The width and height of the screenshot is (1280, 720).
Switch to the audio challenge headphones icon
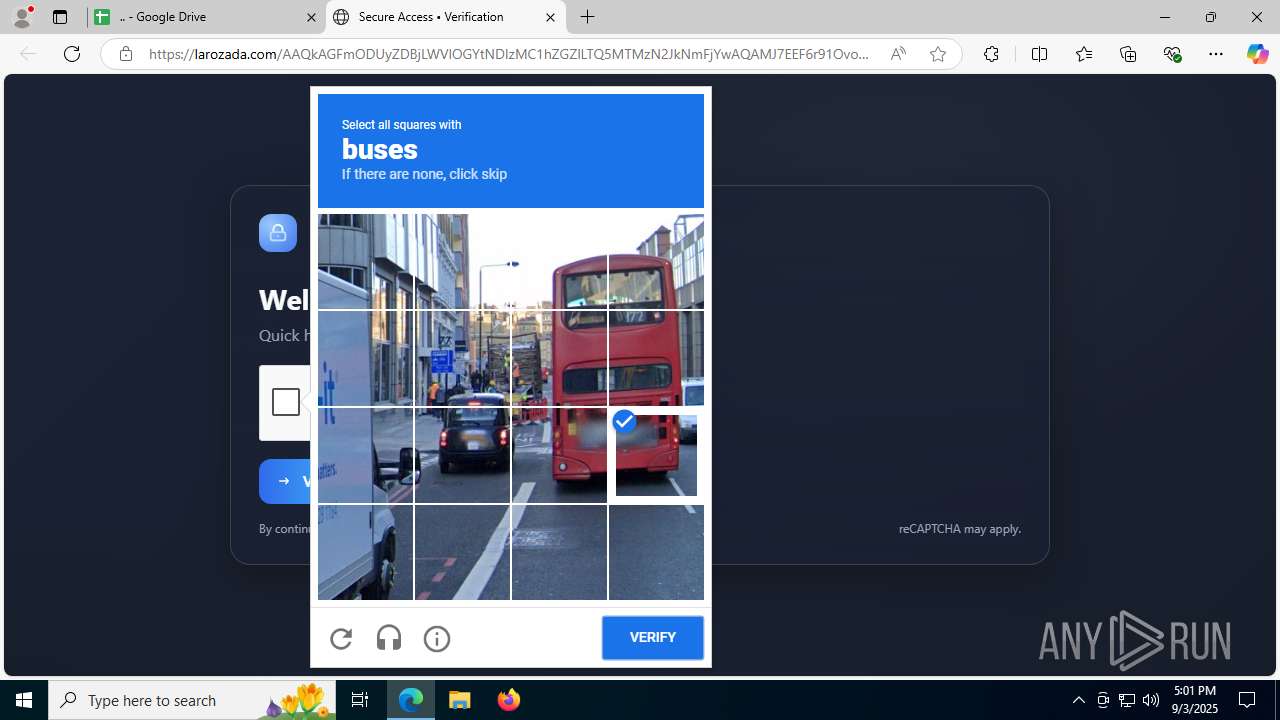point(389,638)
